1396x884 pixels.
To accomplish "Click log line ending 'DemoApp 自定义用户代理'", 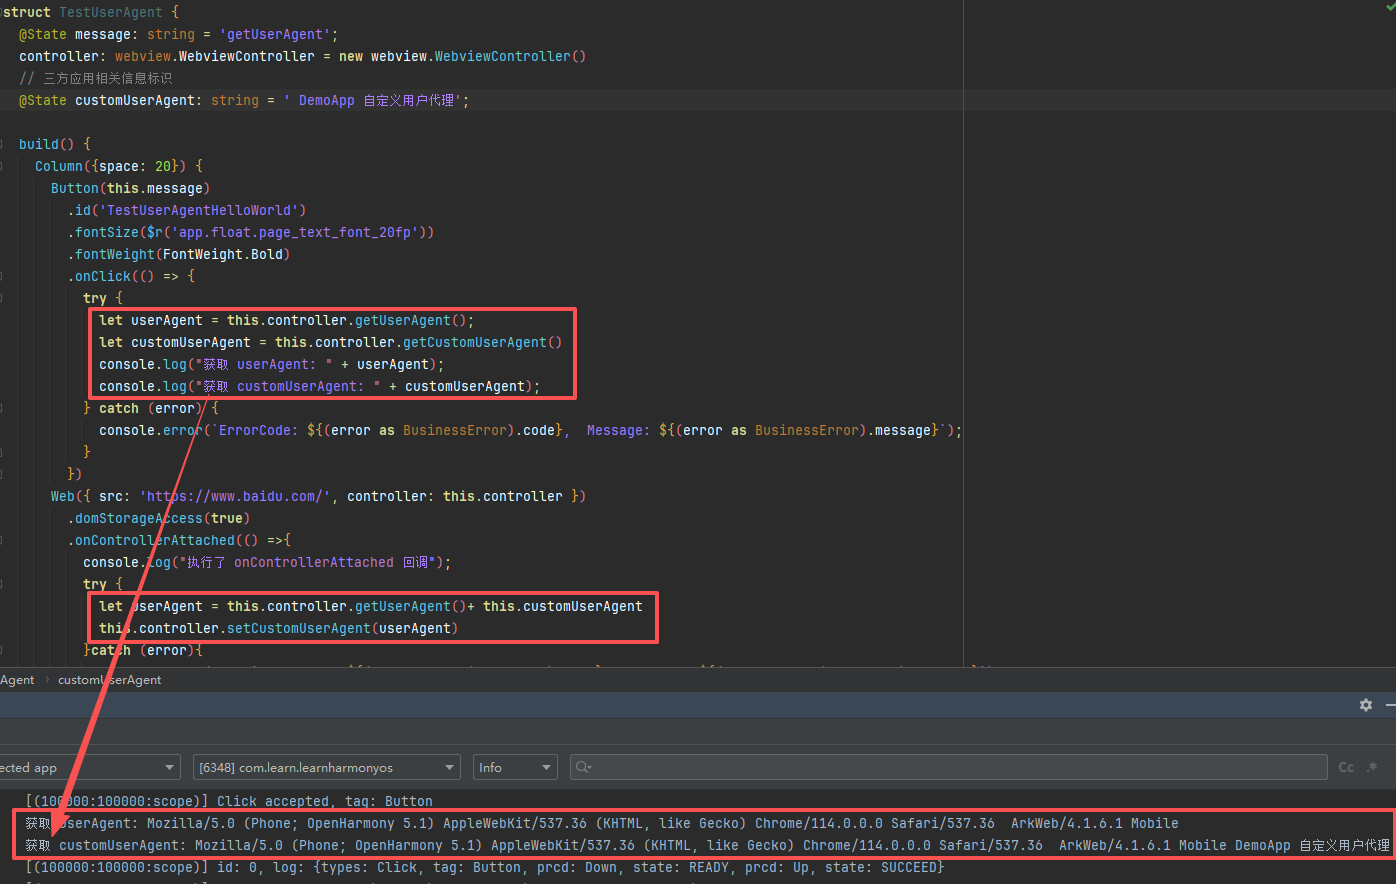I will tap(708, 845).
